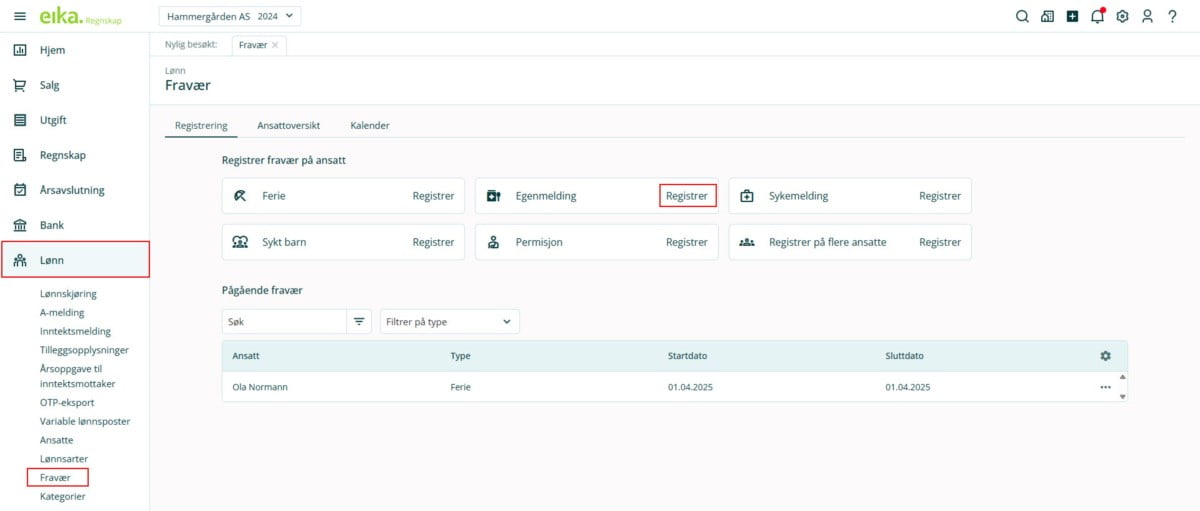This screenshot has height=511, width=1200.
Task: Register an Egenmelding absence
Action: pos(687,196)
